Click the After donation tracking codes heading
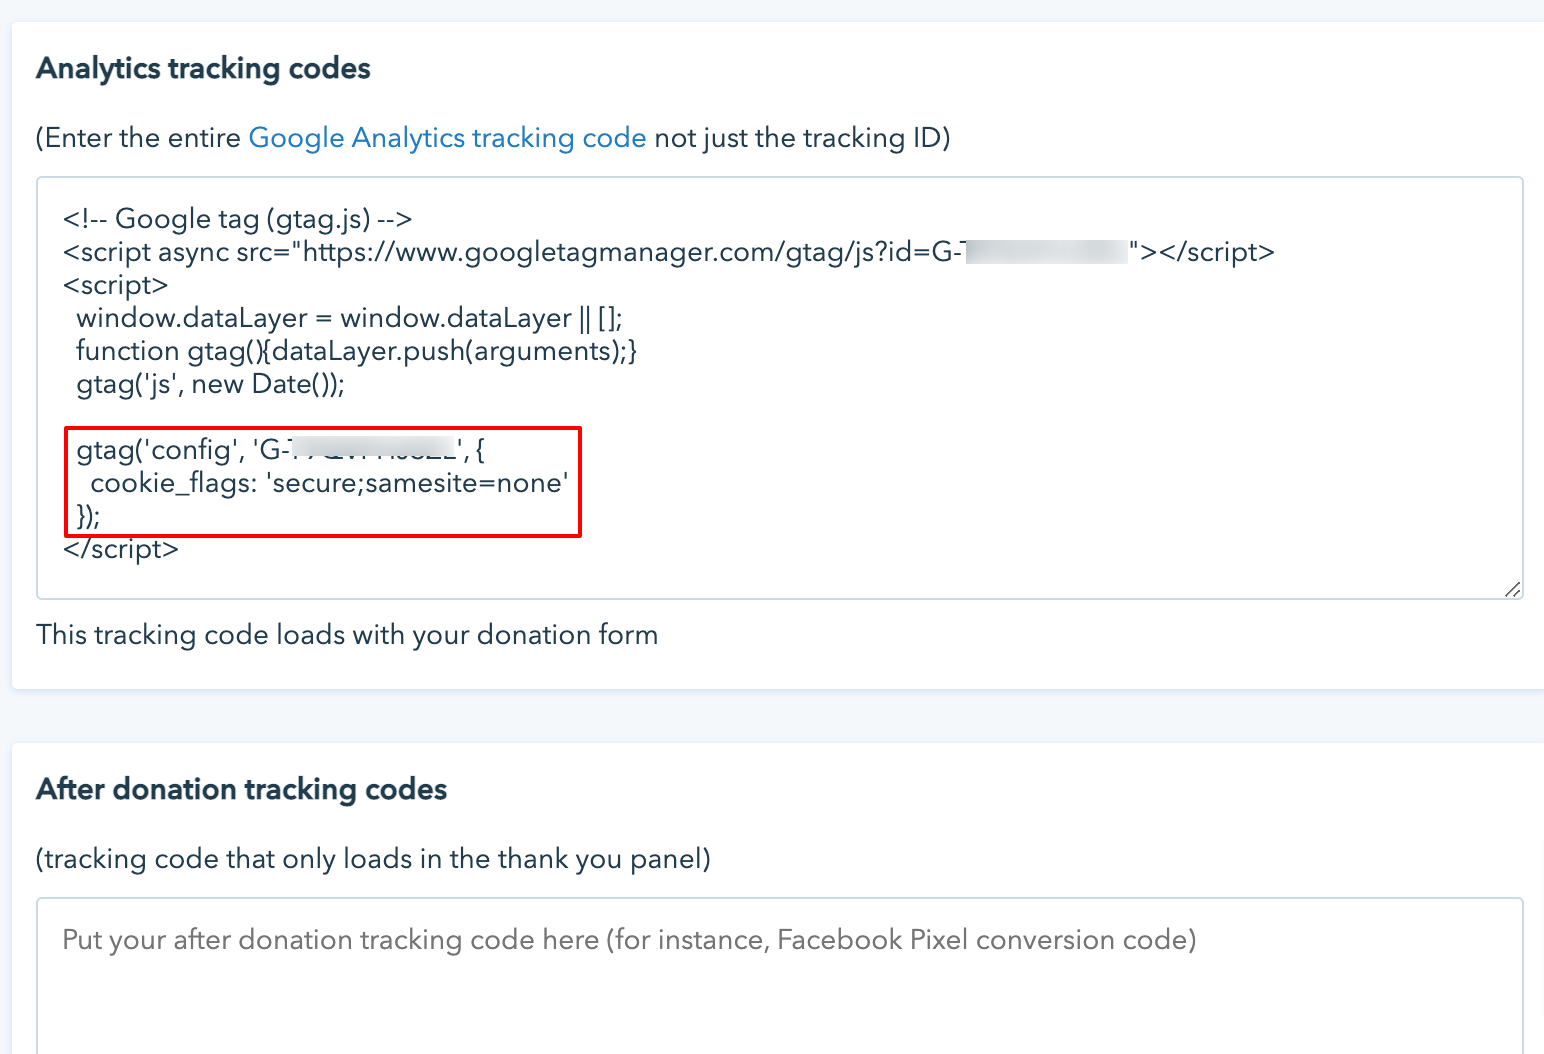 [241, 789]
